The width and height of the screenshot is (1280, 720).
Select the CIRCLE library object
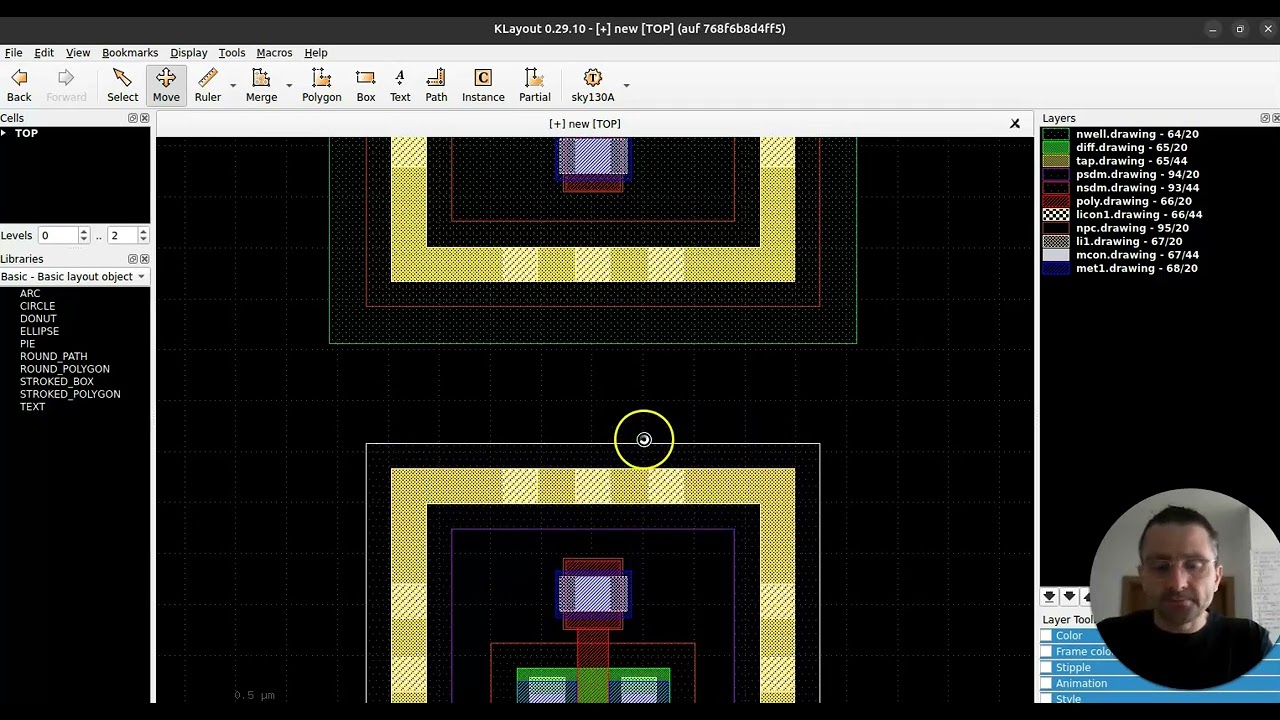(x=37, y=306)
